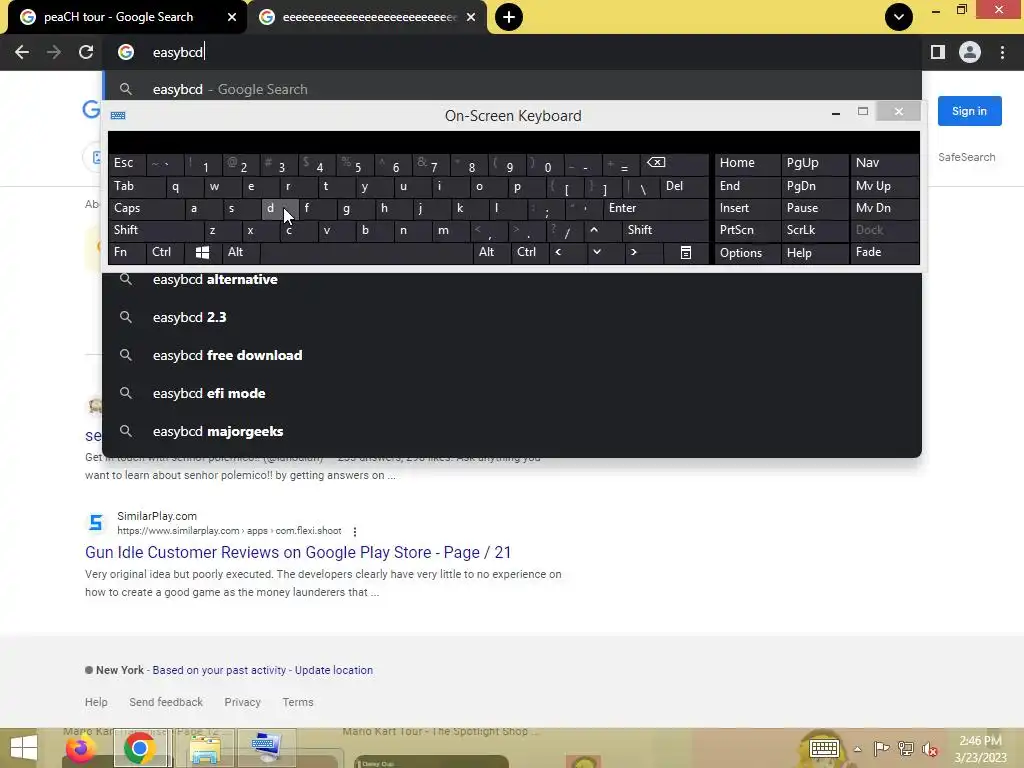The image size is (1024, 768).
Task: Toggle the Fn key
Action: [127, 252]
